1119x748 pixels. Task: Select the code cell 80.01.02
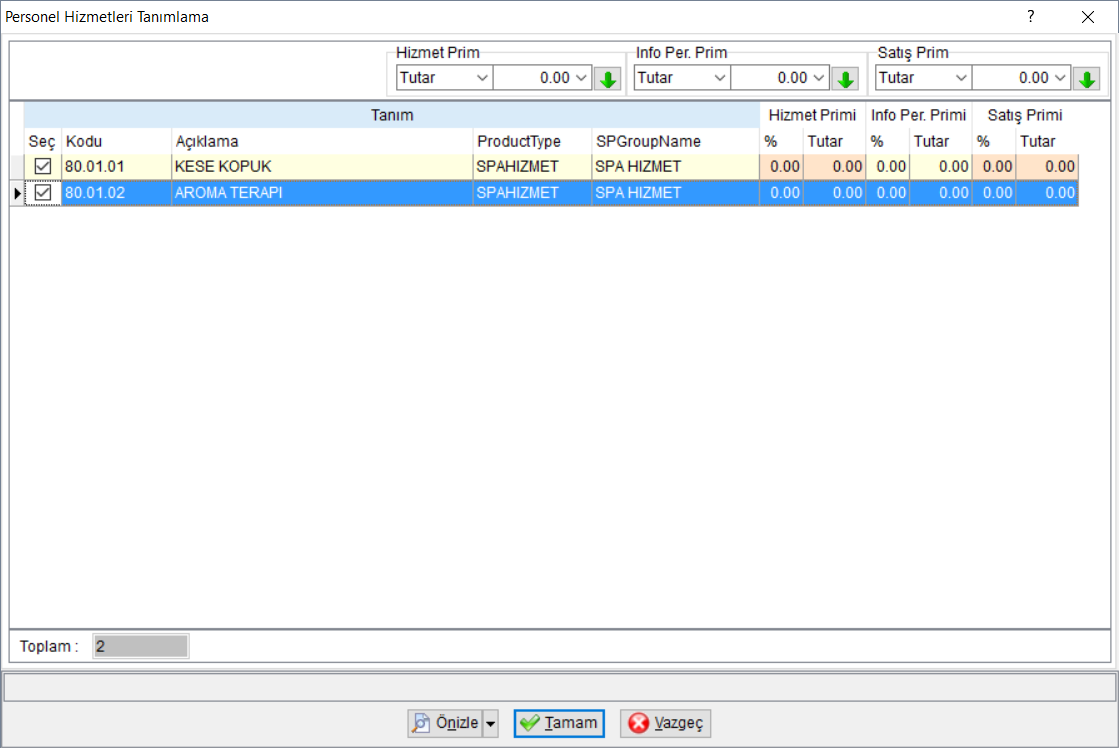point(116,193)
